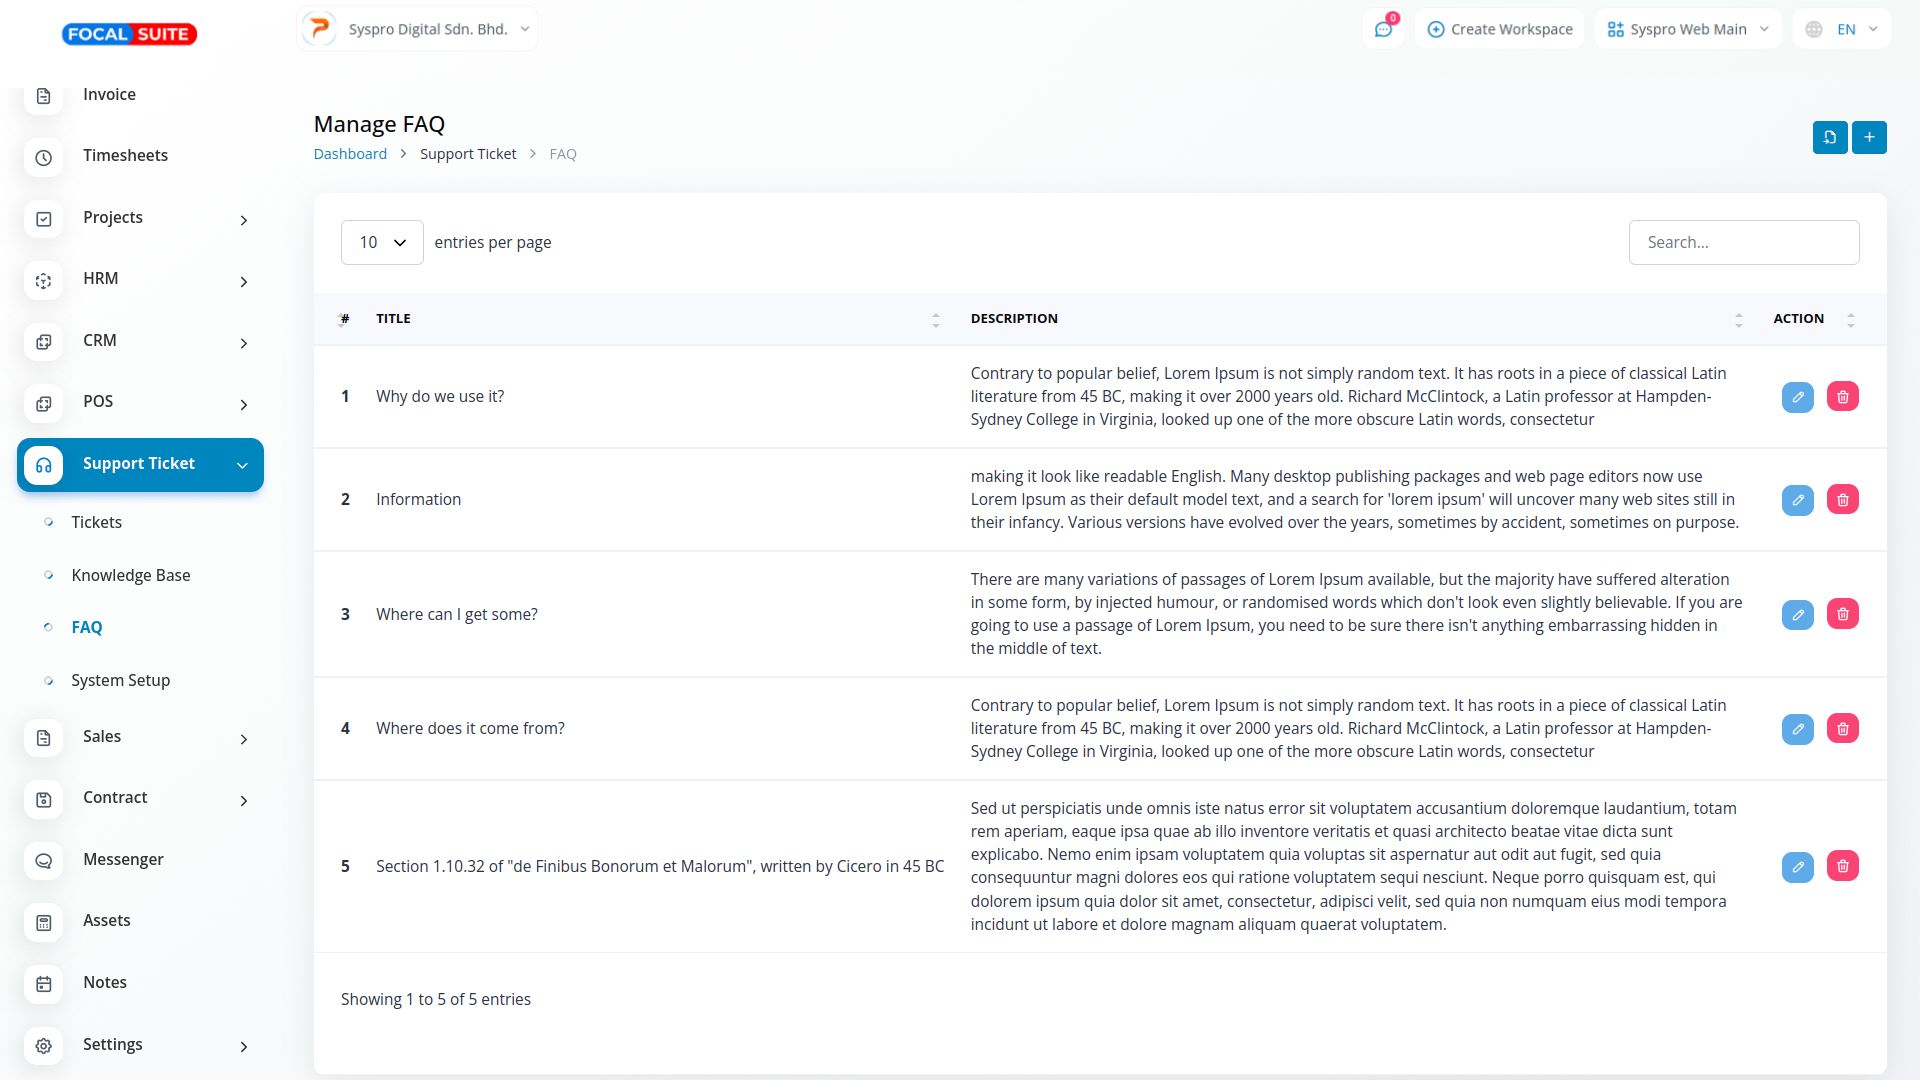Image resolution: width=1920 pixels, height=1080 pixels.
Task: Open the entries per page dropdown
Action: tap(382, 243)
